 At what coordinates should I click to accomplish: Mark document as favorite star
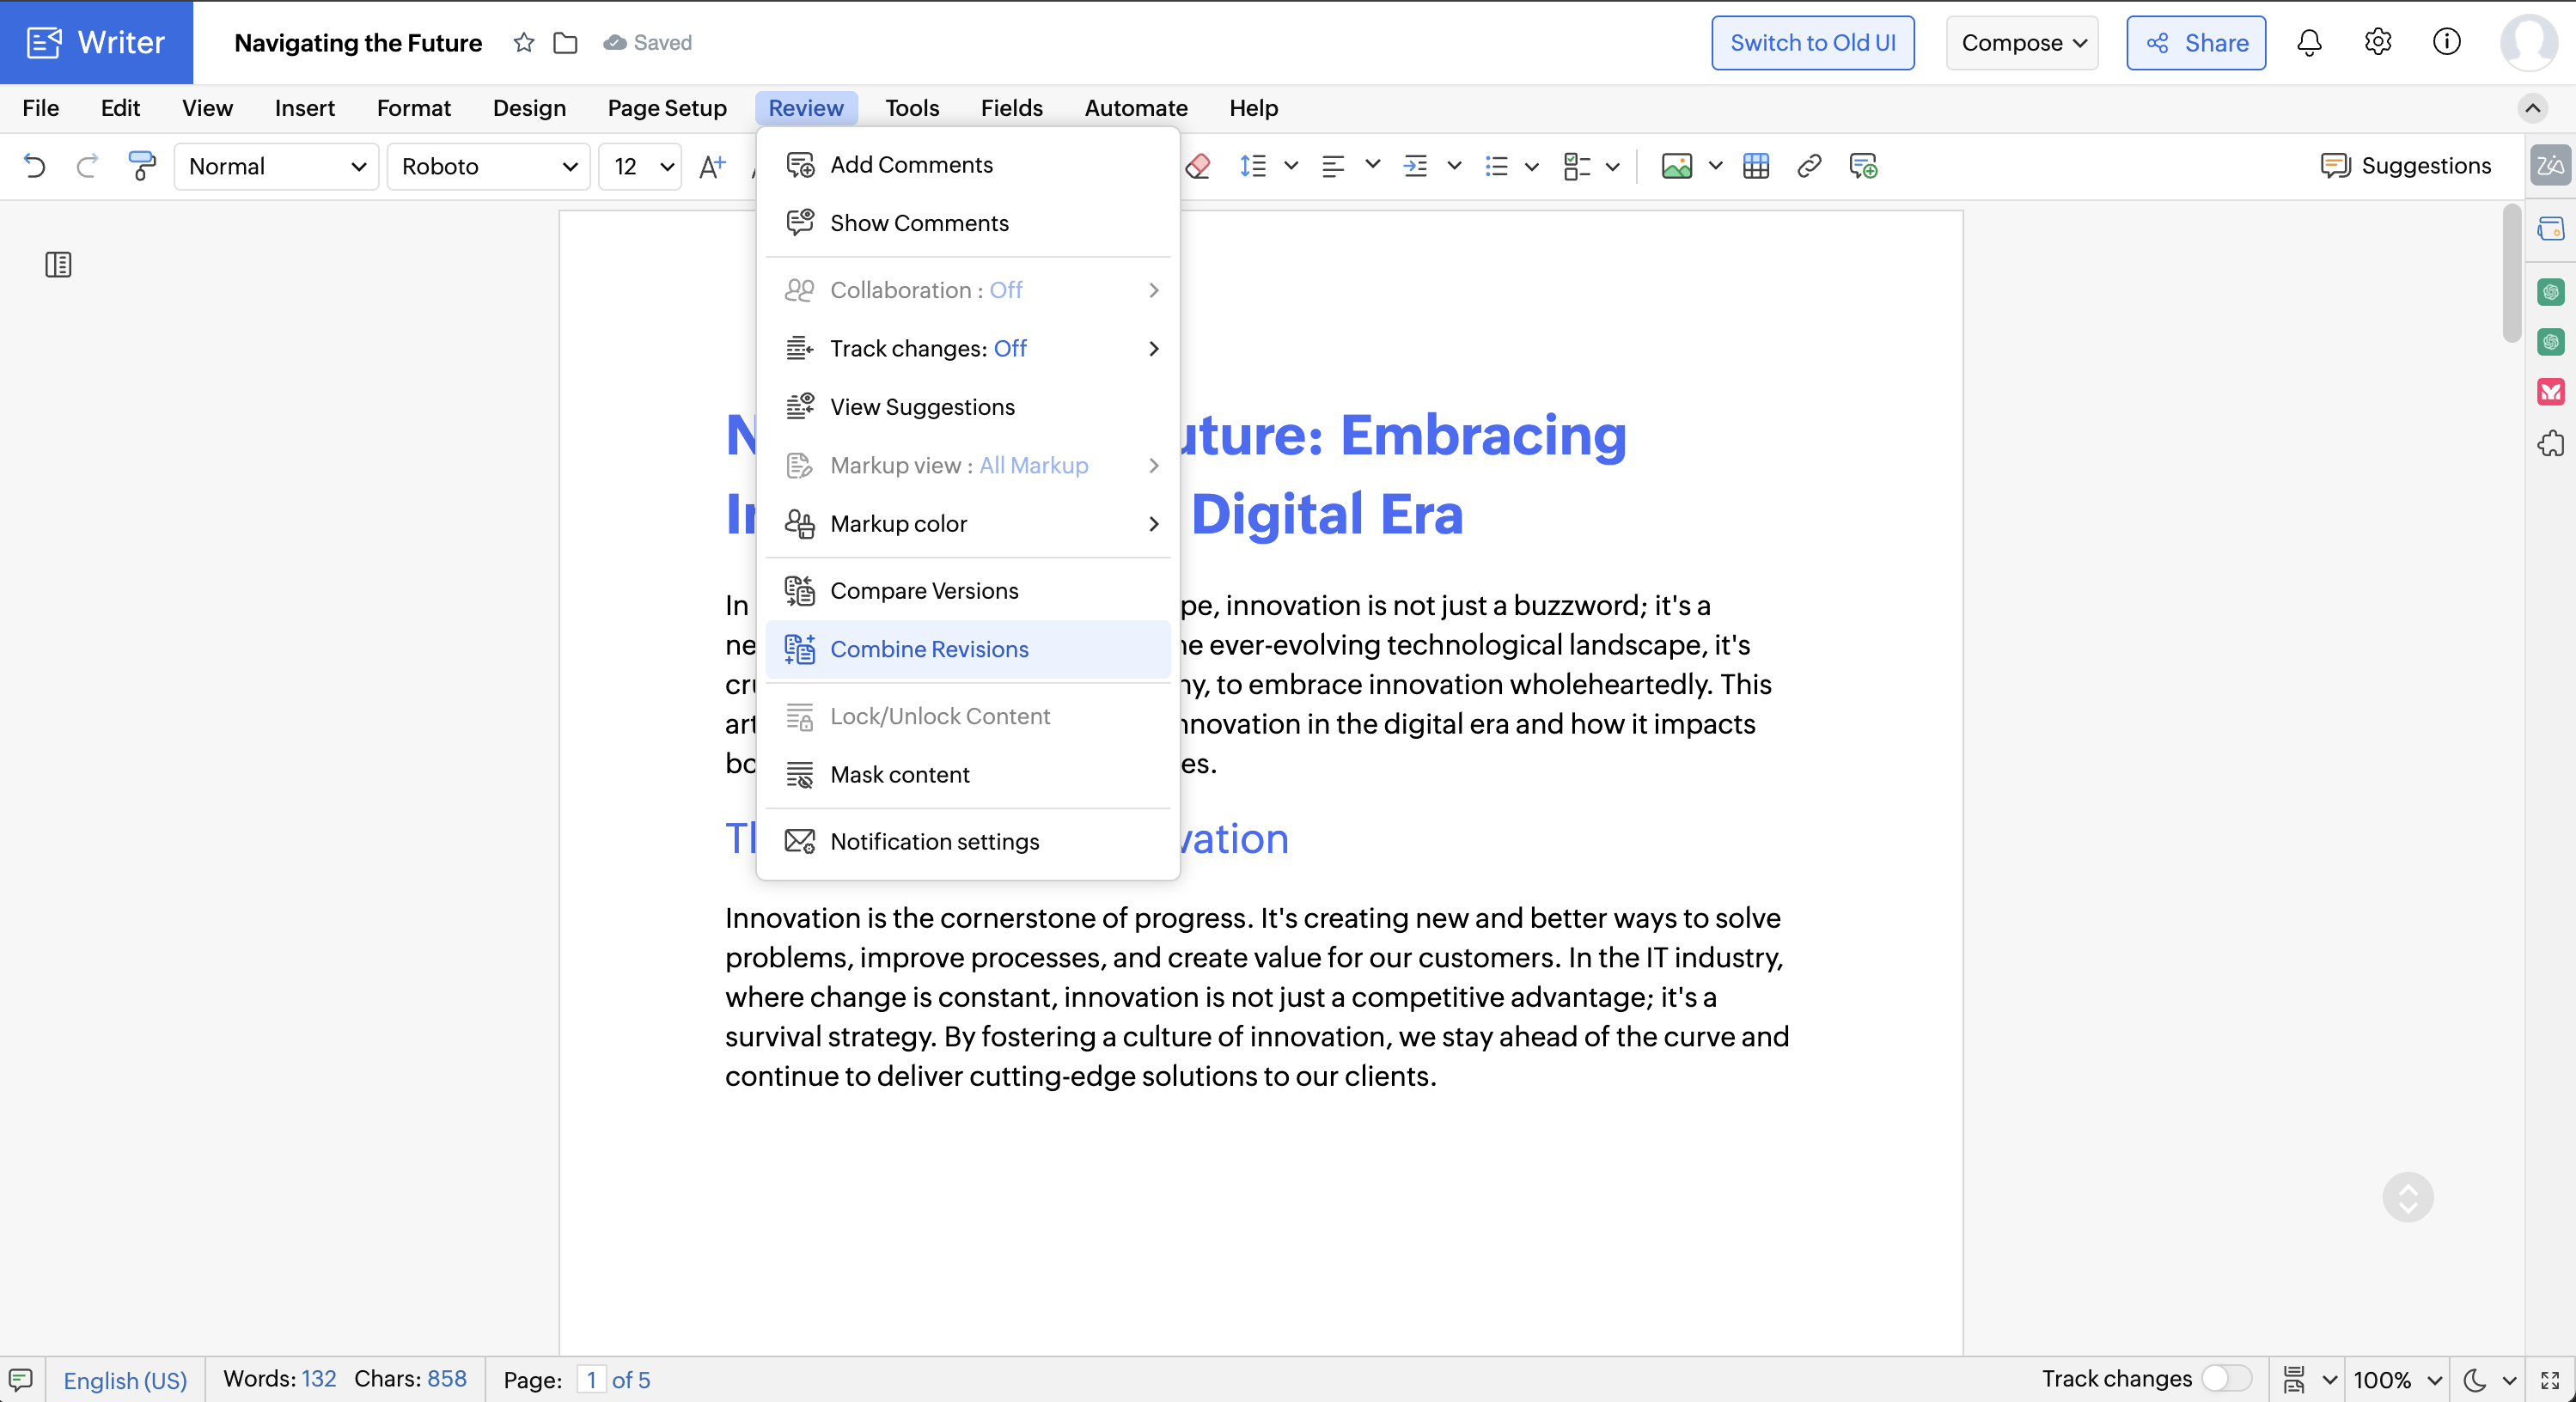click(x=524, y=43)
